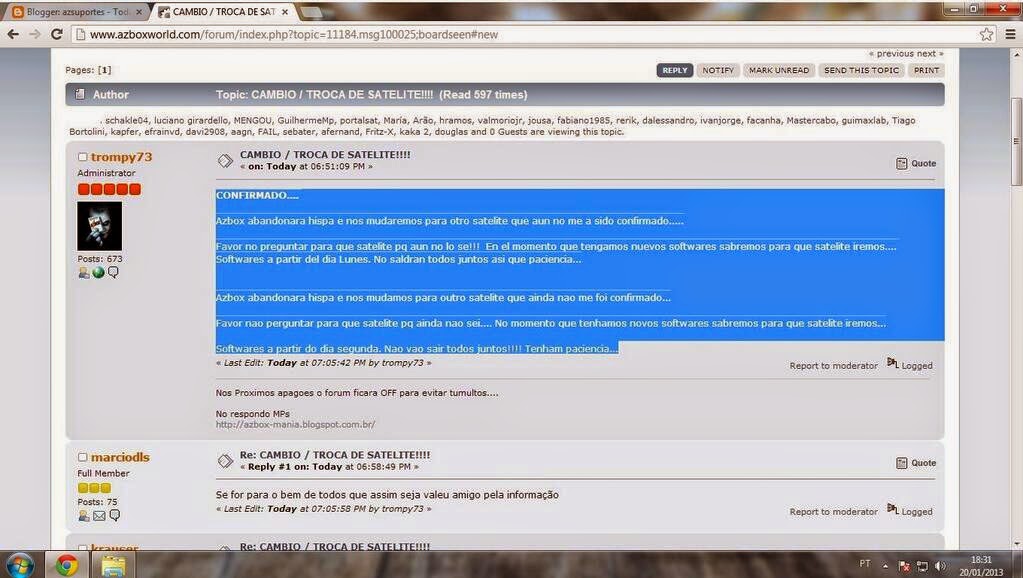Click Report to moderator on trompy73's post
The width and height of the screenshot is (1023, 578).
(x=833, y=365)
